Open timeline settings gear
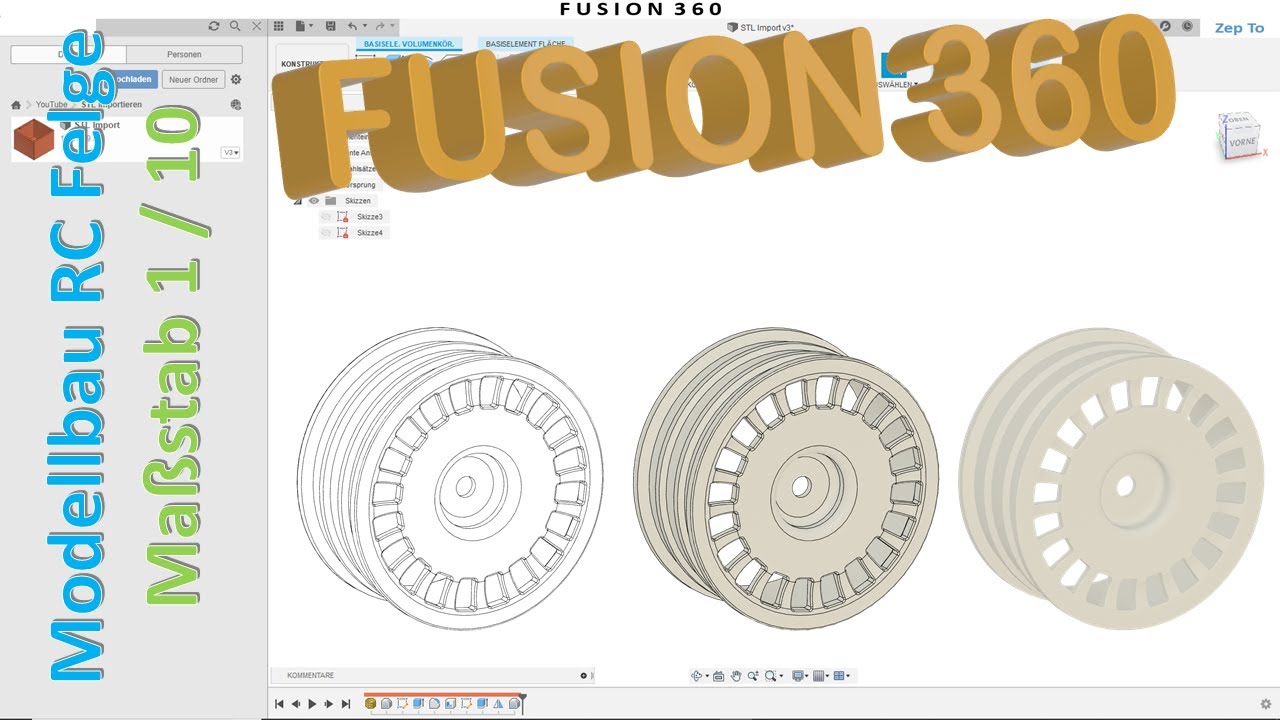The height and width of the screenshot is (720, 1280). click(1266, 704)
